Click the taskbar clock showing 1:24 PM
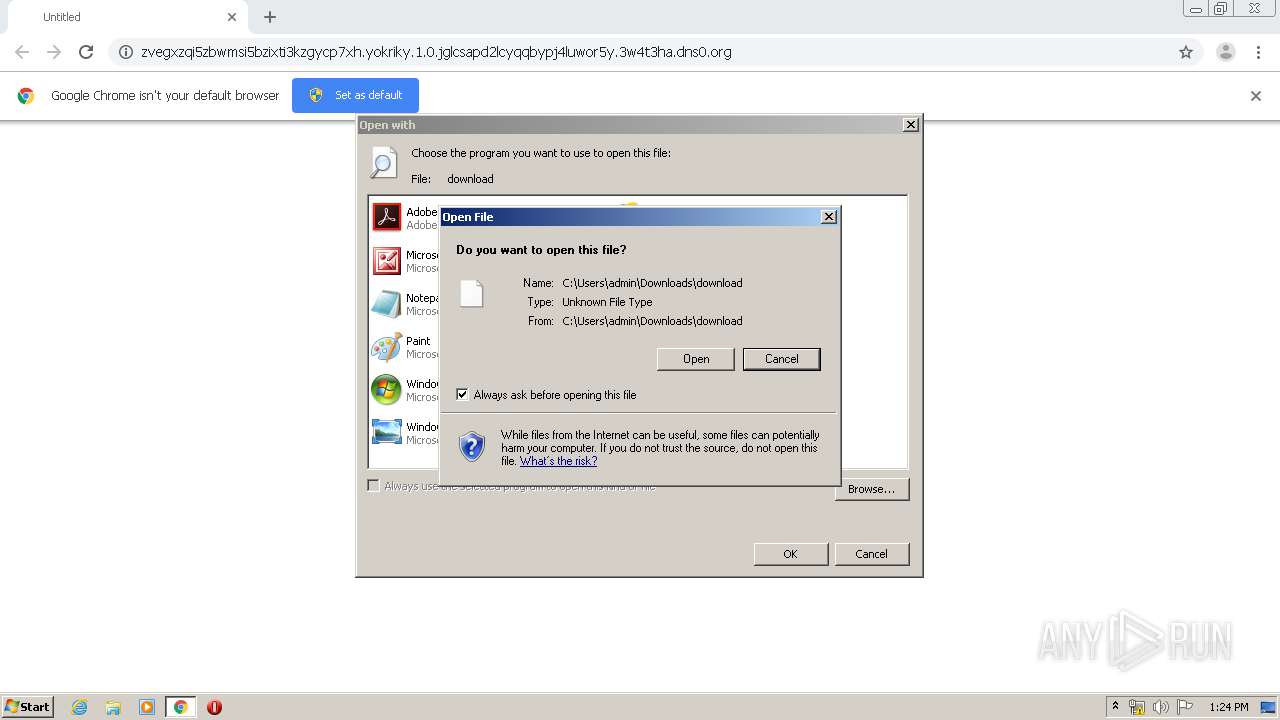Image resolution: width=1280 pixels, height=720 pixels. coord(1229,707)
